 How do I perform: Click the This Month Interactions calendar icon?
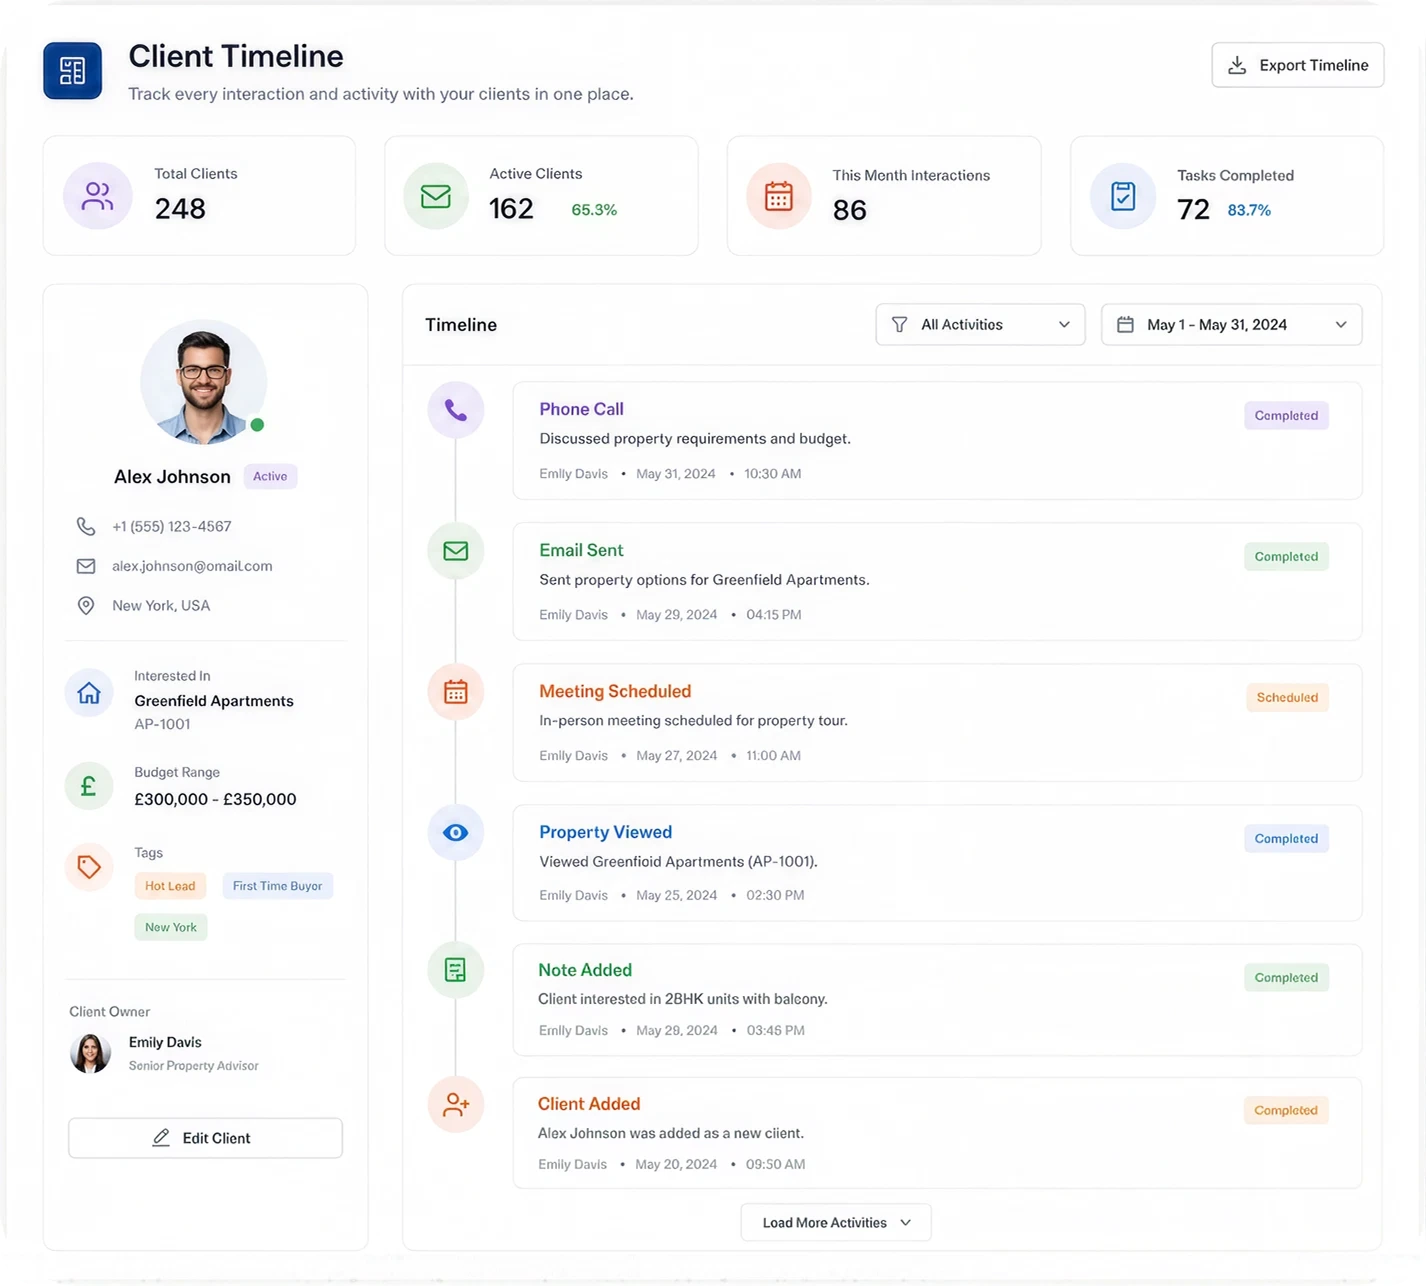[779, 196]
